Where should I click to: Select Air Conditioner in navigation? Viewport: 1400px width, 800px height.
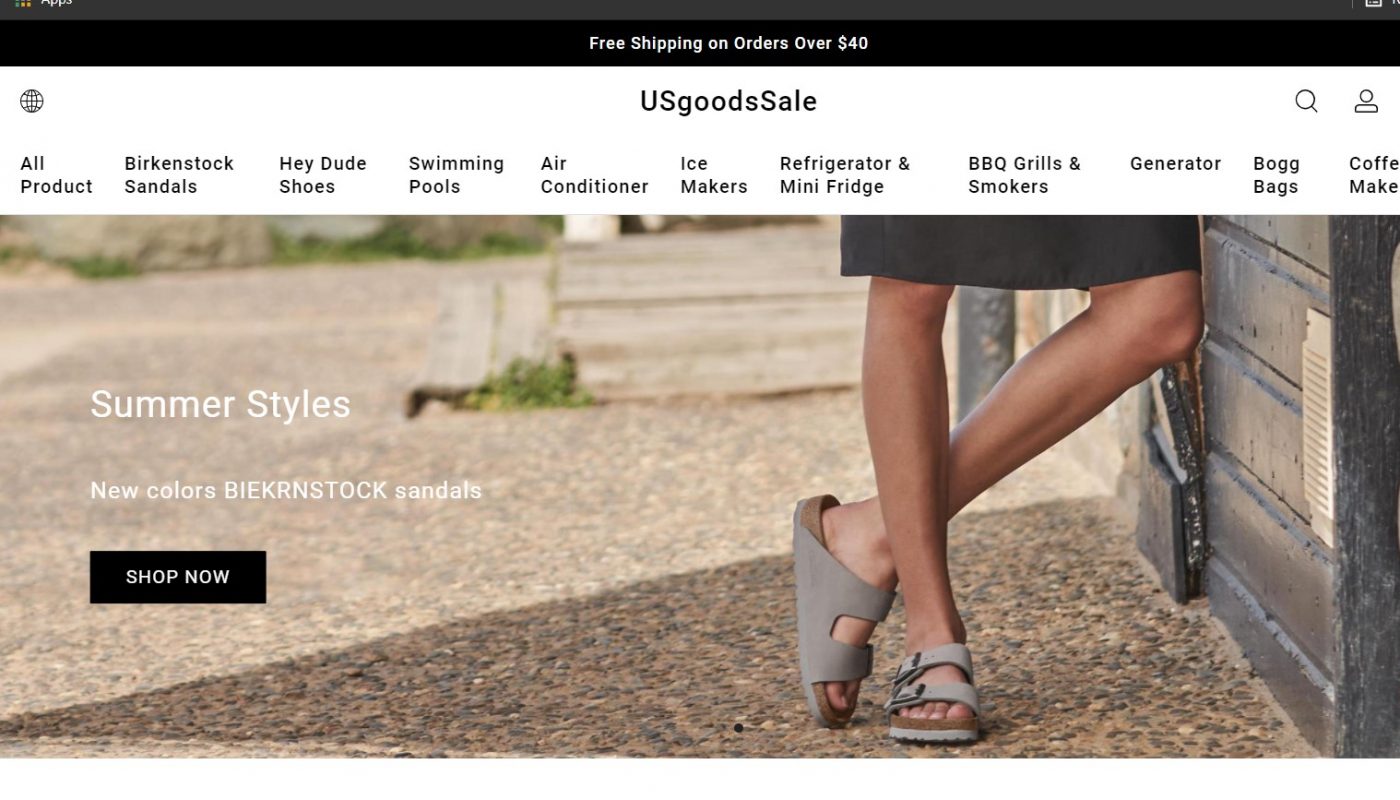pos(595,175)
